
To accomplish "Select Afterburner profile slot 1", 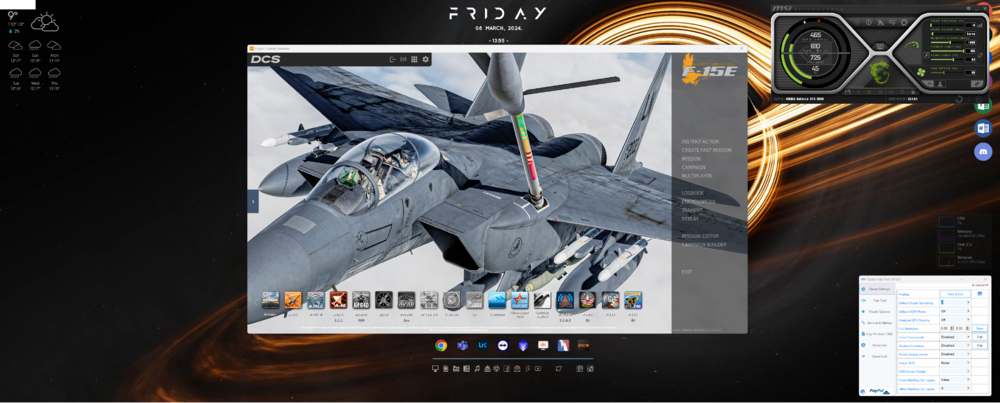I will [858, 92].
